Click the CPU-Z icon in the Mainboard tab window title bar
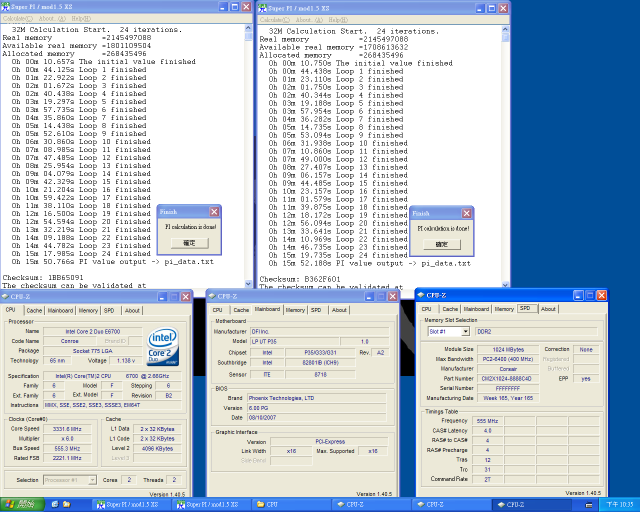Screen dimensions: 640x512 point(212,296)
